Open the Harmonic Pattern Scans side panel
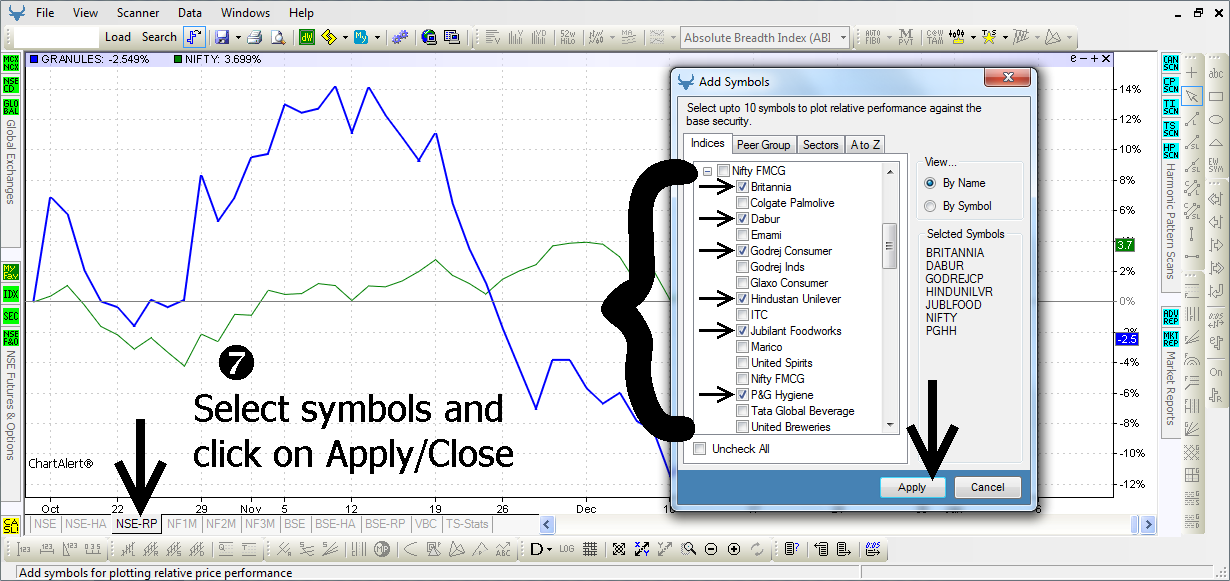 [x=1170, y=221]
